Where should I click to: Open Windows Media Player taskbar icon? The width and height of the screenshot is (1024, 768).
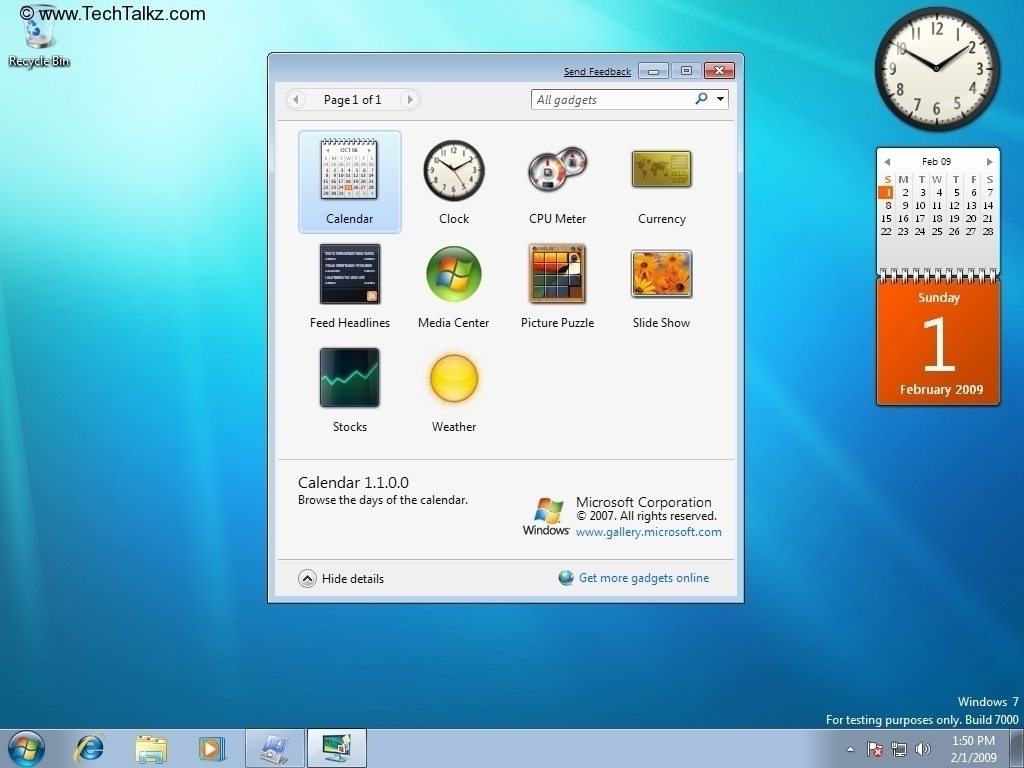(212, 748)
